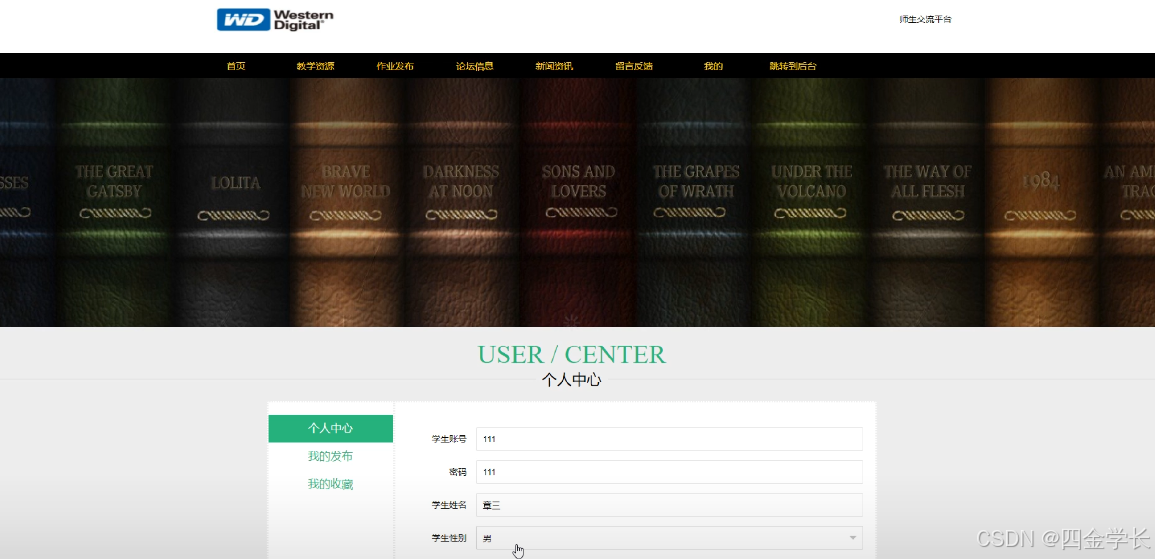Click the Western Digital logo
Screen dimensions: 1155x559
tap(275, 20)
